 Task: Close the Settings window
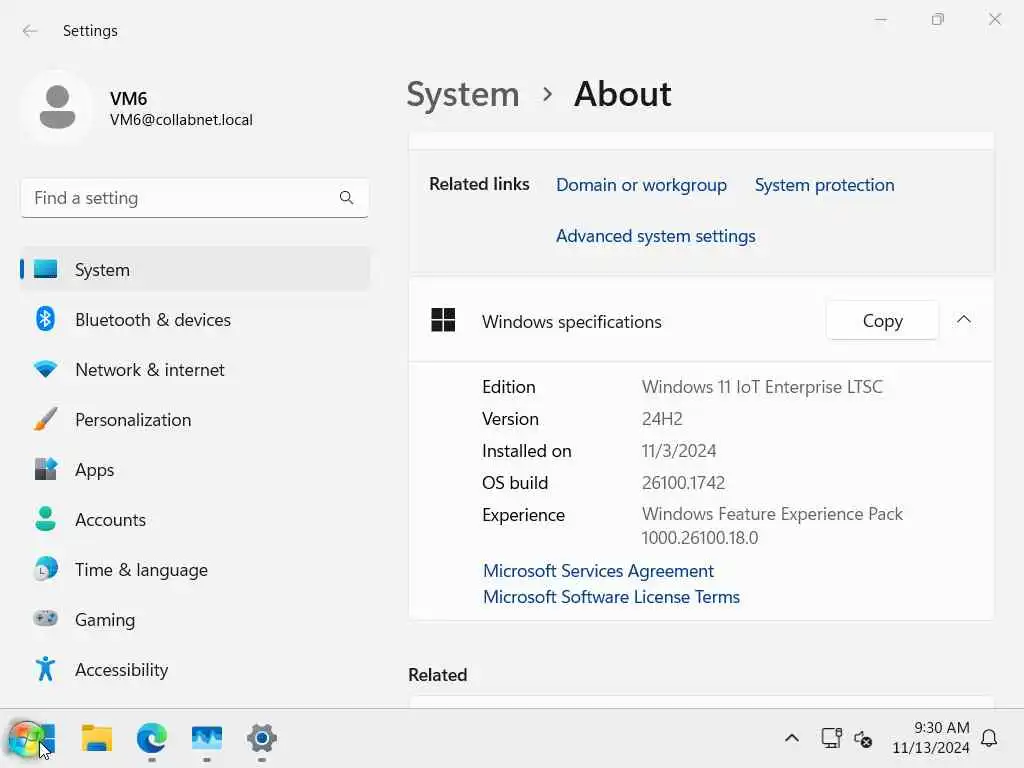995,20
